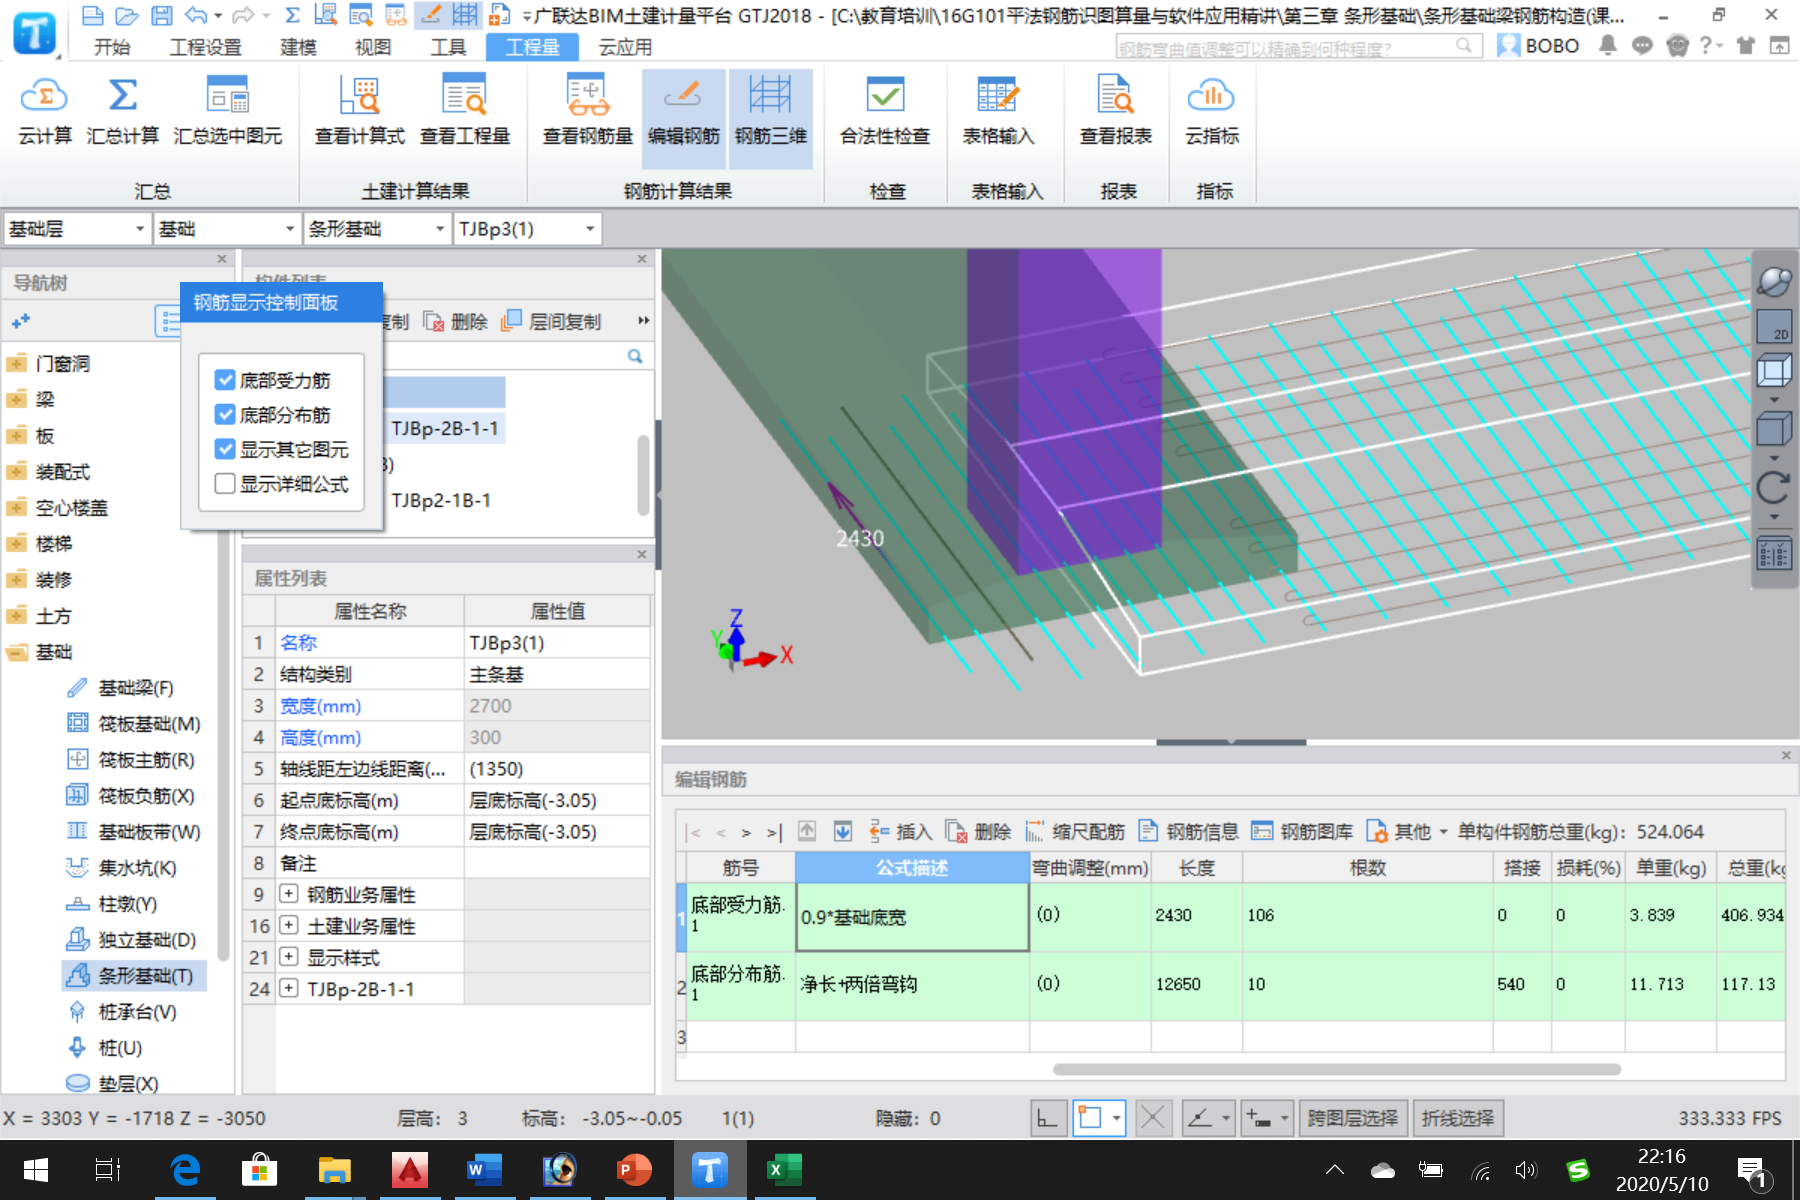Open Excel from Windows taskbar
This screenshot has width=1800, height=1200.
[x=783, y=1169]
